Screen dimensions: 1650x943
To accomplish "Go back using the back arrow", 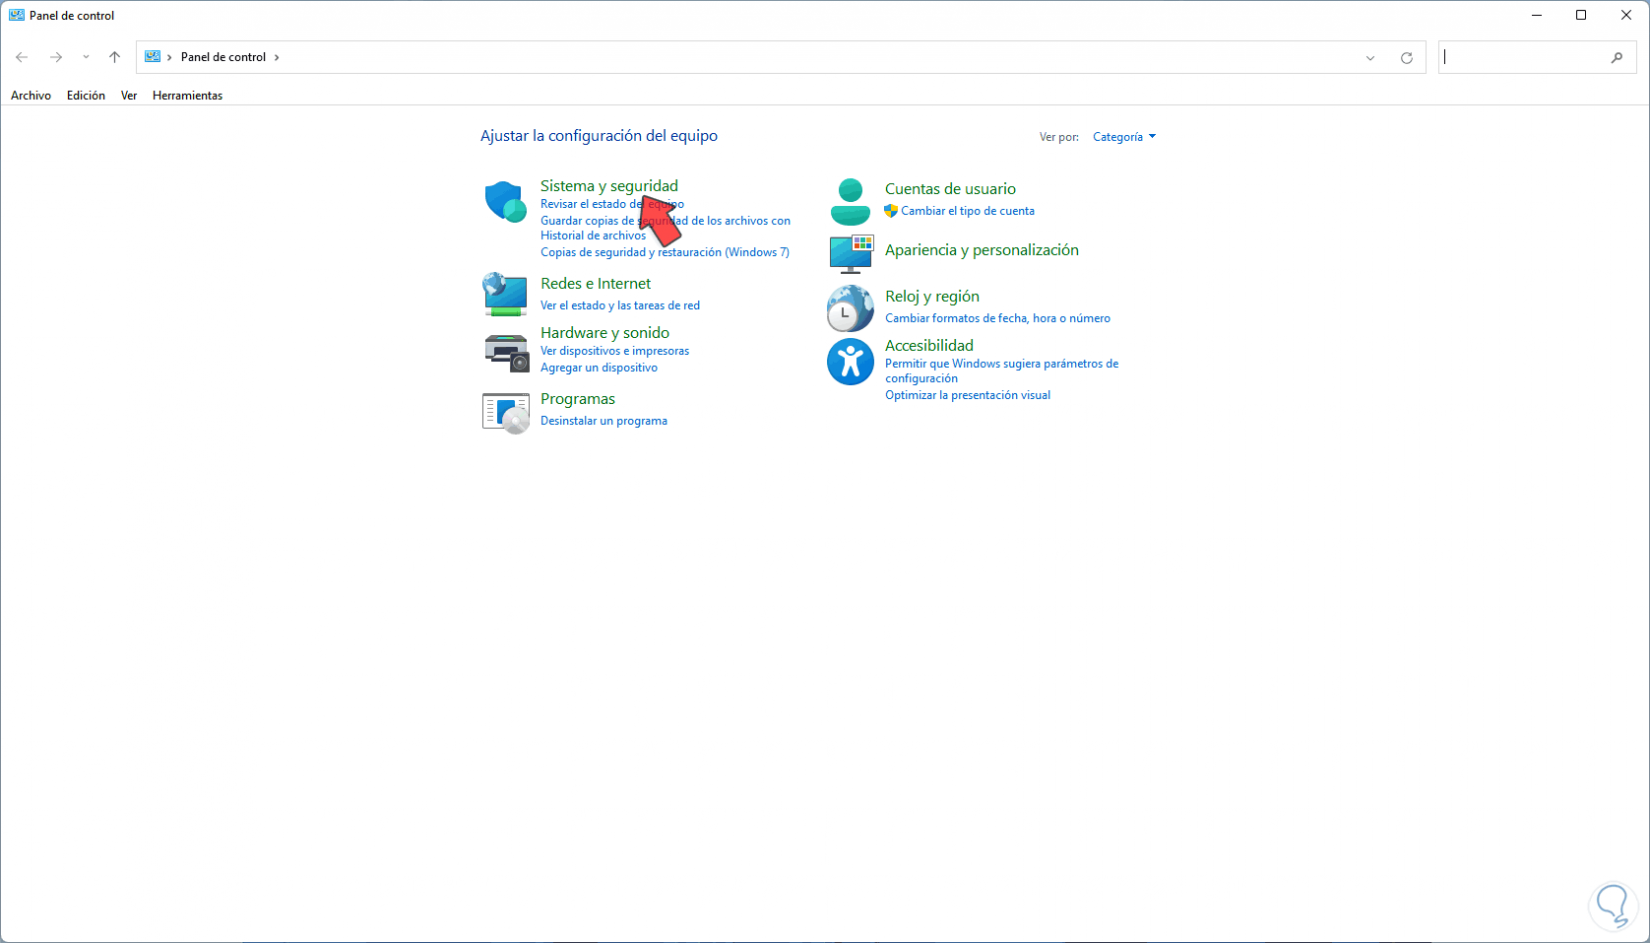I will click(x=22, y=57).
